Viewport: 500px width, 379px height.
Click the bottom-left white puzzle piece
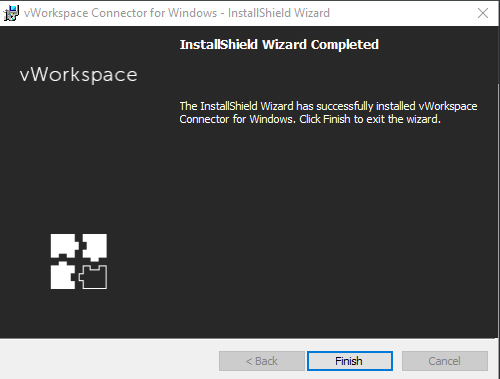pos(63,275)
